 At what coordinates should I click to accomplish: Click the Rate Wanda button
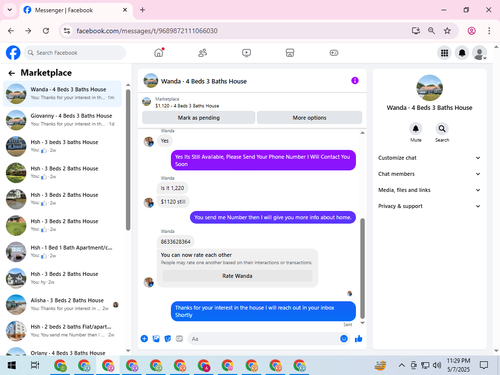(x=237, y=276)
